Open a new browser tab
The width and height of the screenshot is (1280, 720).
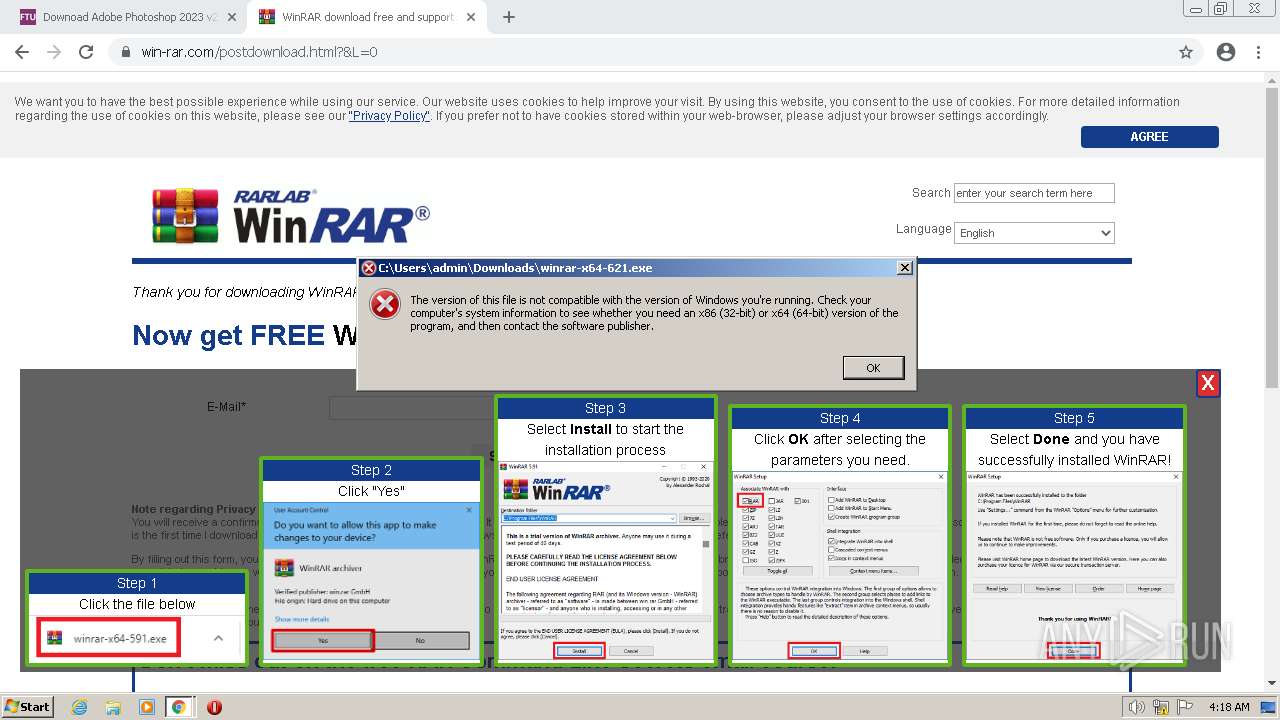click(508, 17)
